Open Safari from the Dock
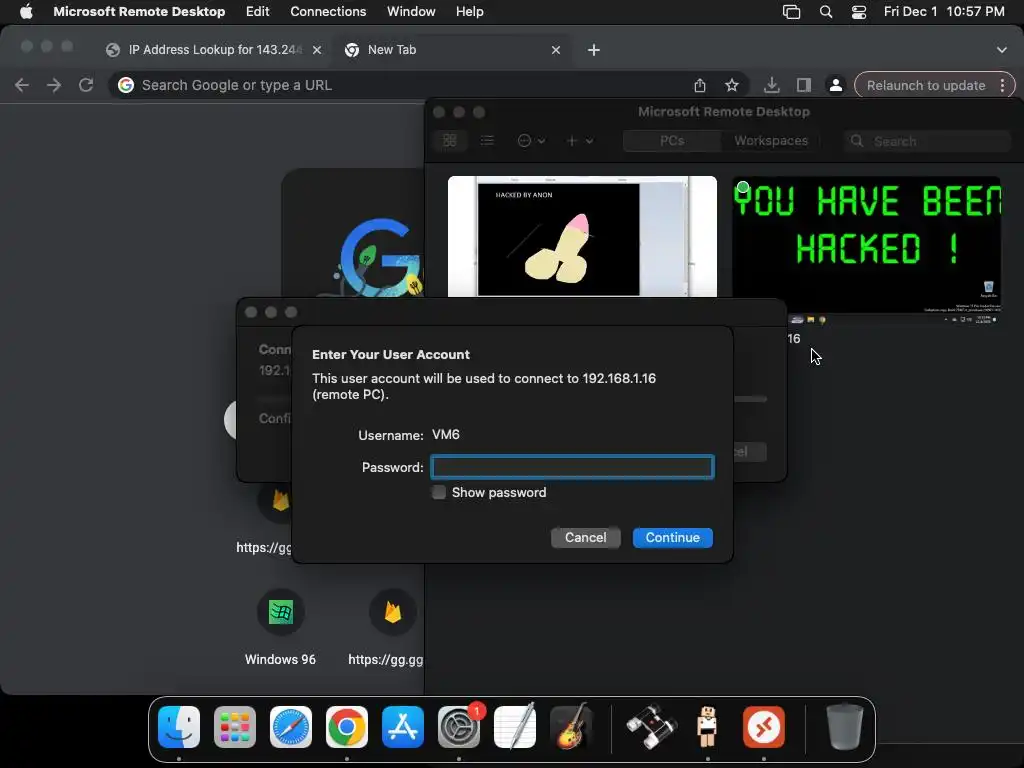Screen dimensions: 1024x768 click(x=291, y=727)
